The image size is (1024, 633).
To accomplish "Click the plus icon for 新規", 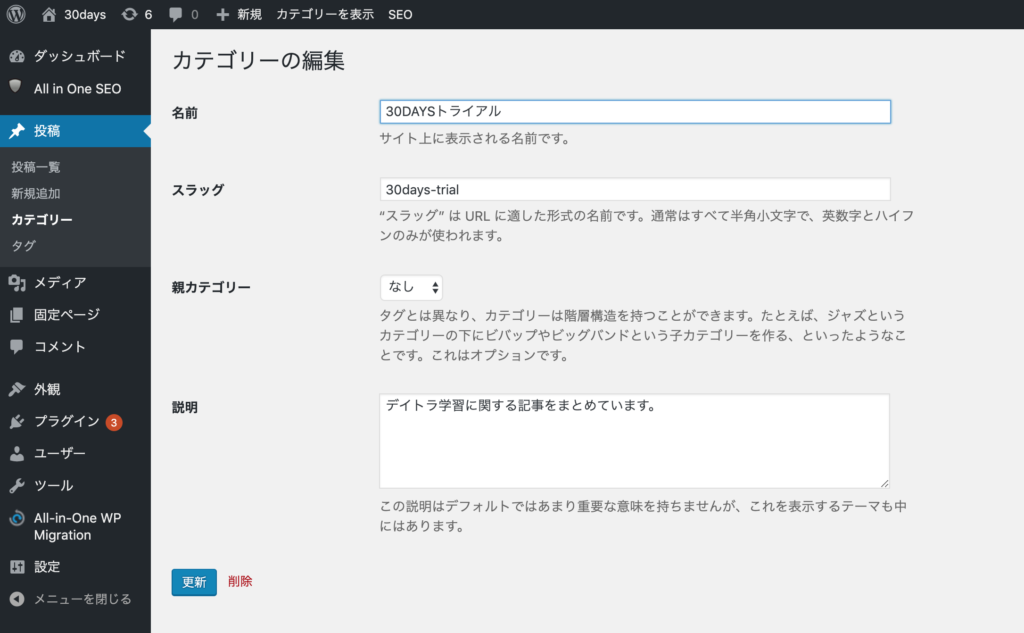I will pos(223,14).
